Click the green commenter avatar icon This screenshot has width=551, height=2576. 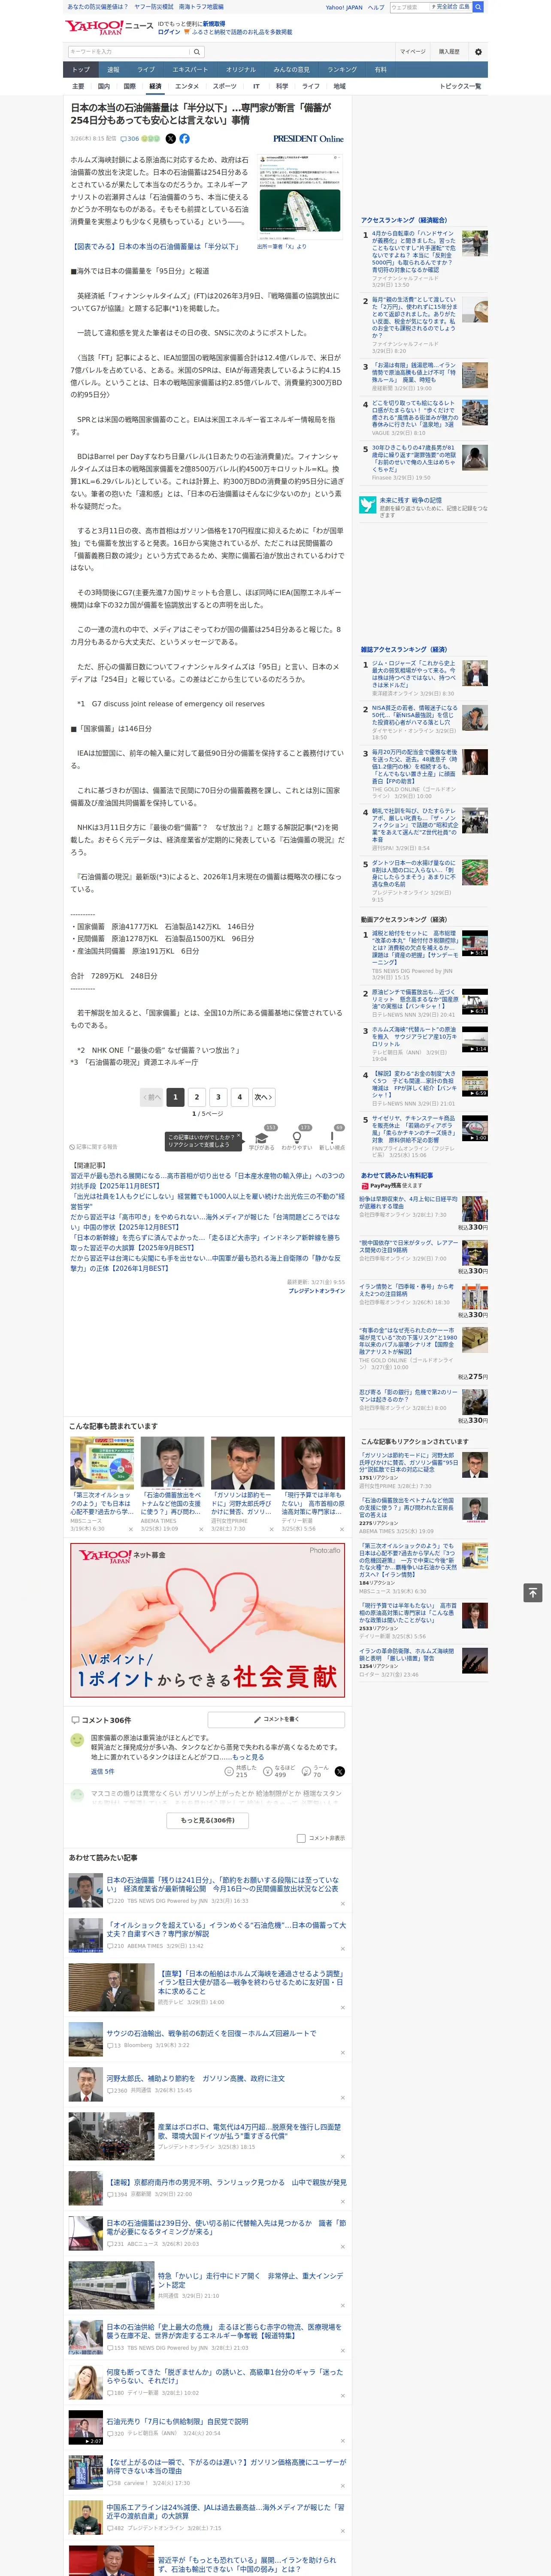77,1741
